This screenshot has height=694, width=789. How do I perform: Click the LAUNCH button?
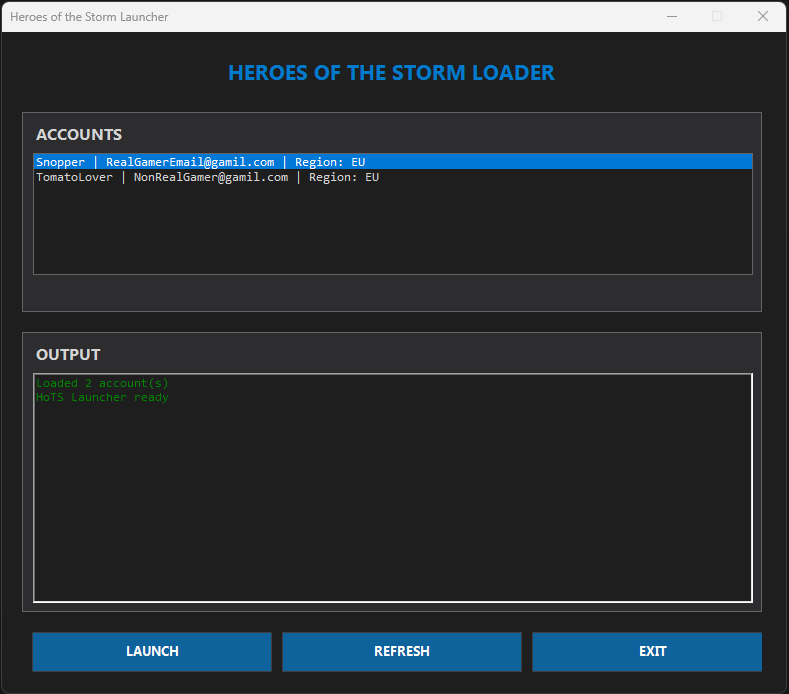[x=152, y=652]
